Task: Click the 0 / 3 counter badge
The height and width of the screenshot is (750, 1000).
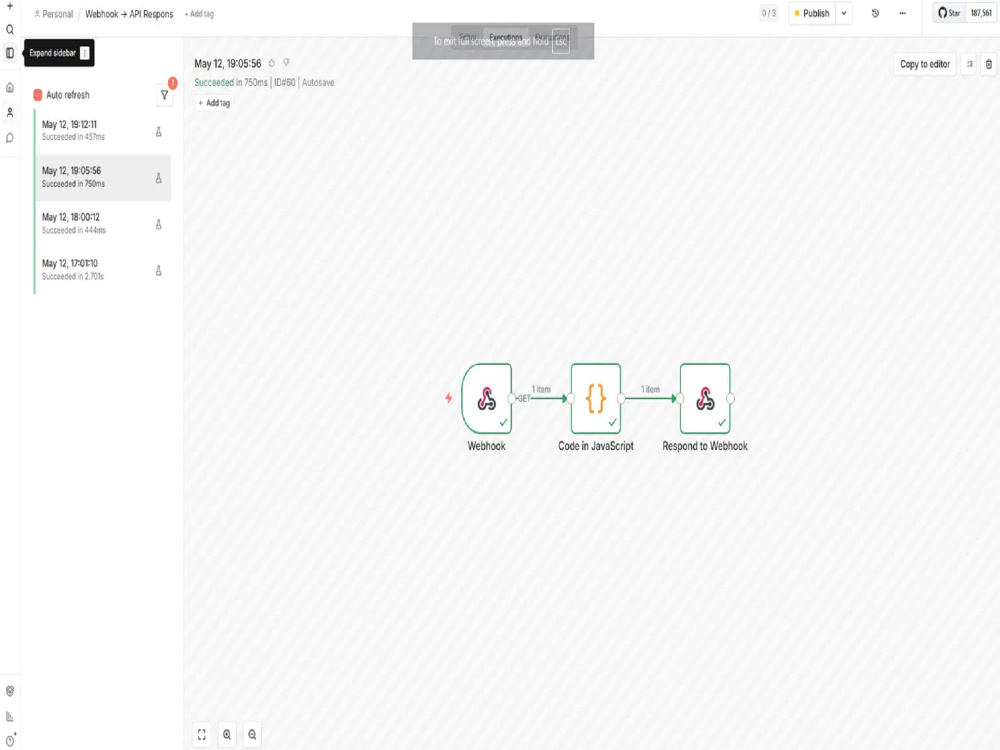Action: [x=769, y=13]
